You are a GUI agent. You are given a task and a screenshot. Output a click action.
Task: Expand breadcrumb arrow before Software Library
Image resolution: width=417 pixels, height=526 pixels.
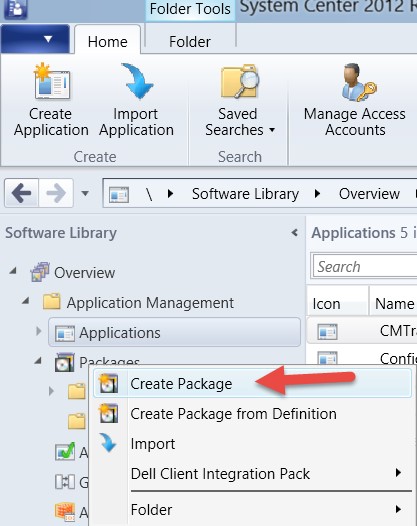tap(170, 194)
